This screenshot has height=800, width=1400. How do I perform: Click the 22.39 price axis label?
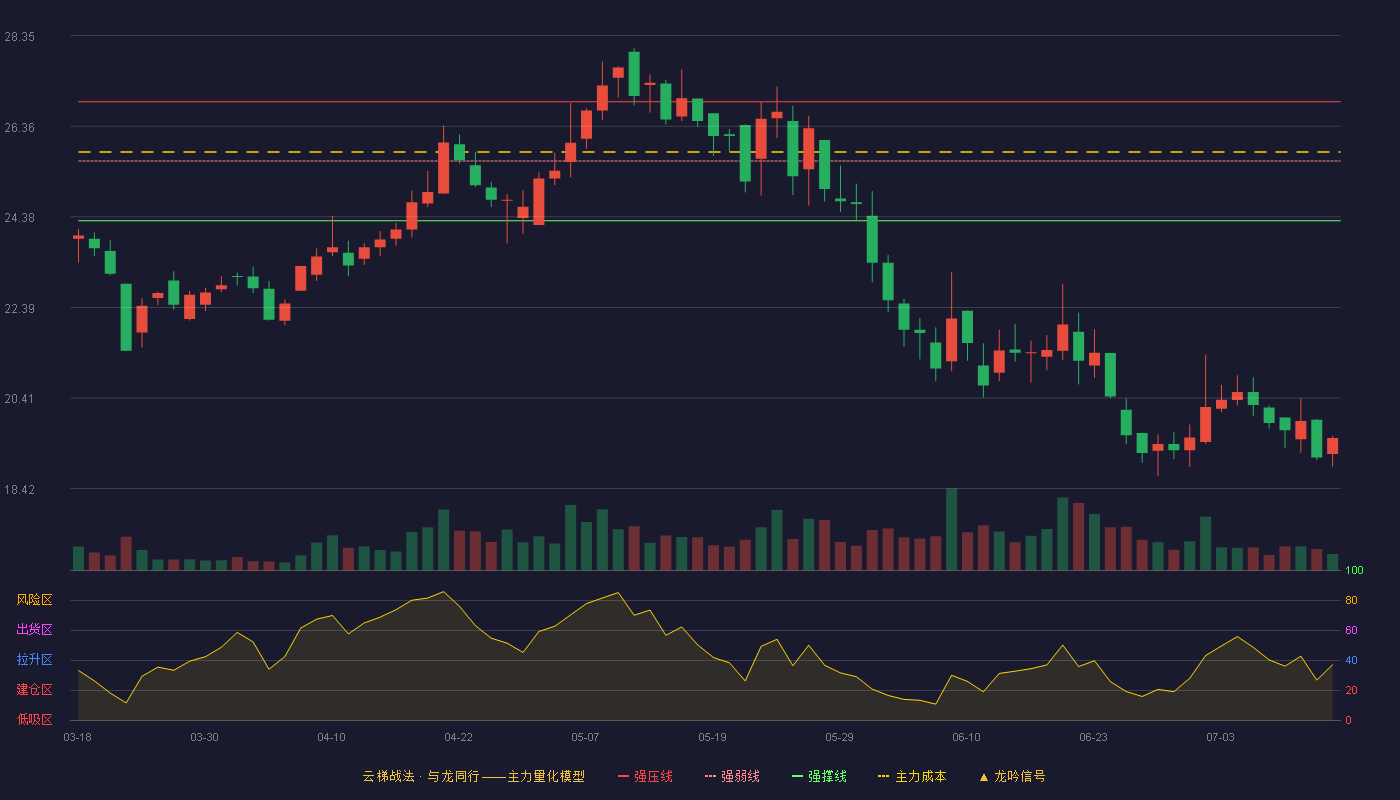coord(19,309)
